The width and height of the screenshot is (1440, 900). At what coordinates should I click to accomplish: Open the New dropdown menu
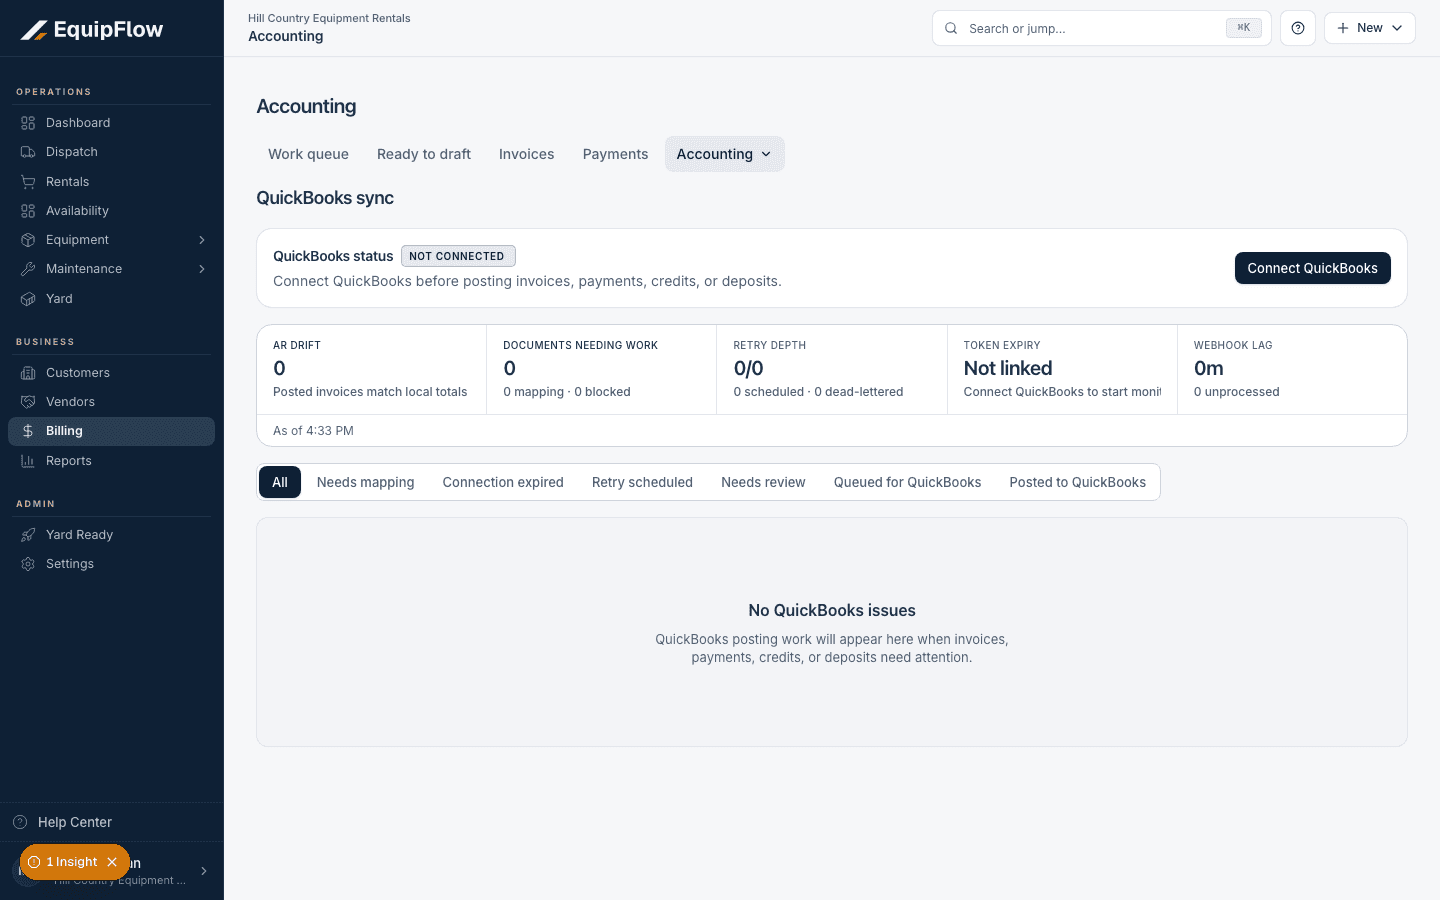pyautogui.click(x=1370, y=28)
